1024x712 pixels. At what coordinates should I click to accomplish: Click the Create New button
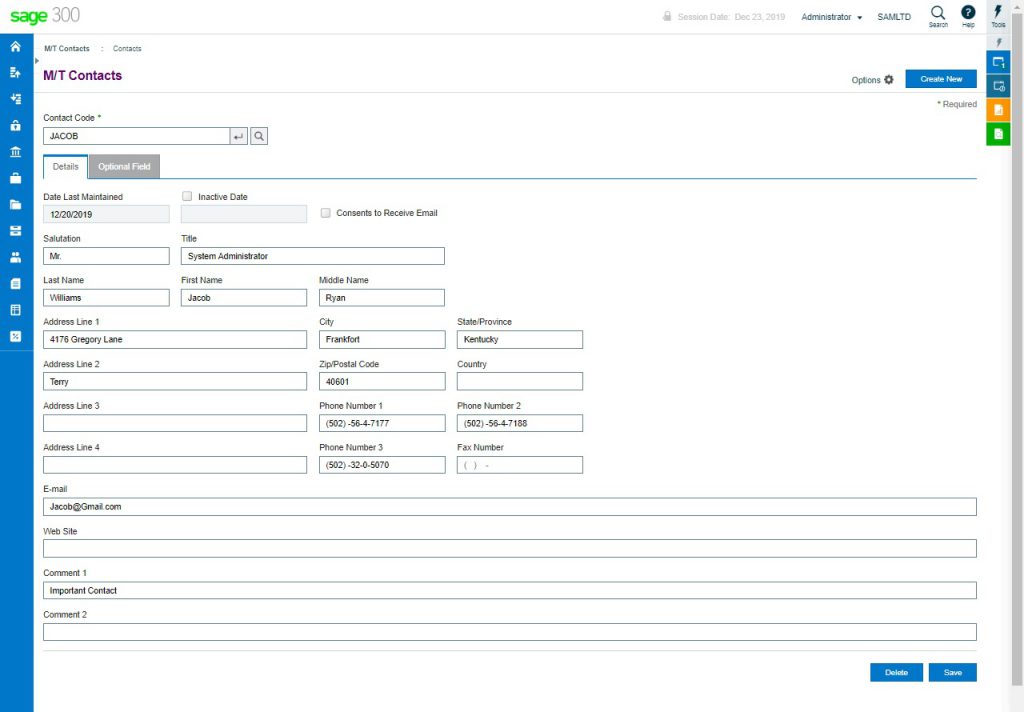coord(940,79)
